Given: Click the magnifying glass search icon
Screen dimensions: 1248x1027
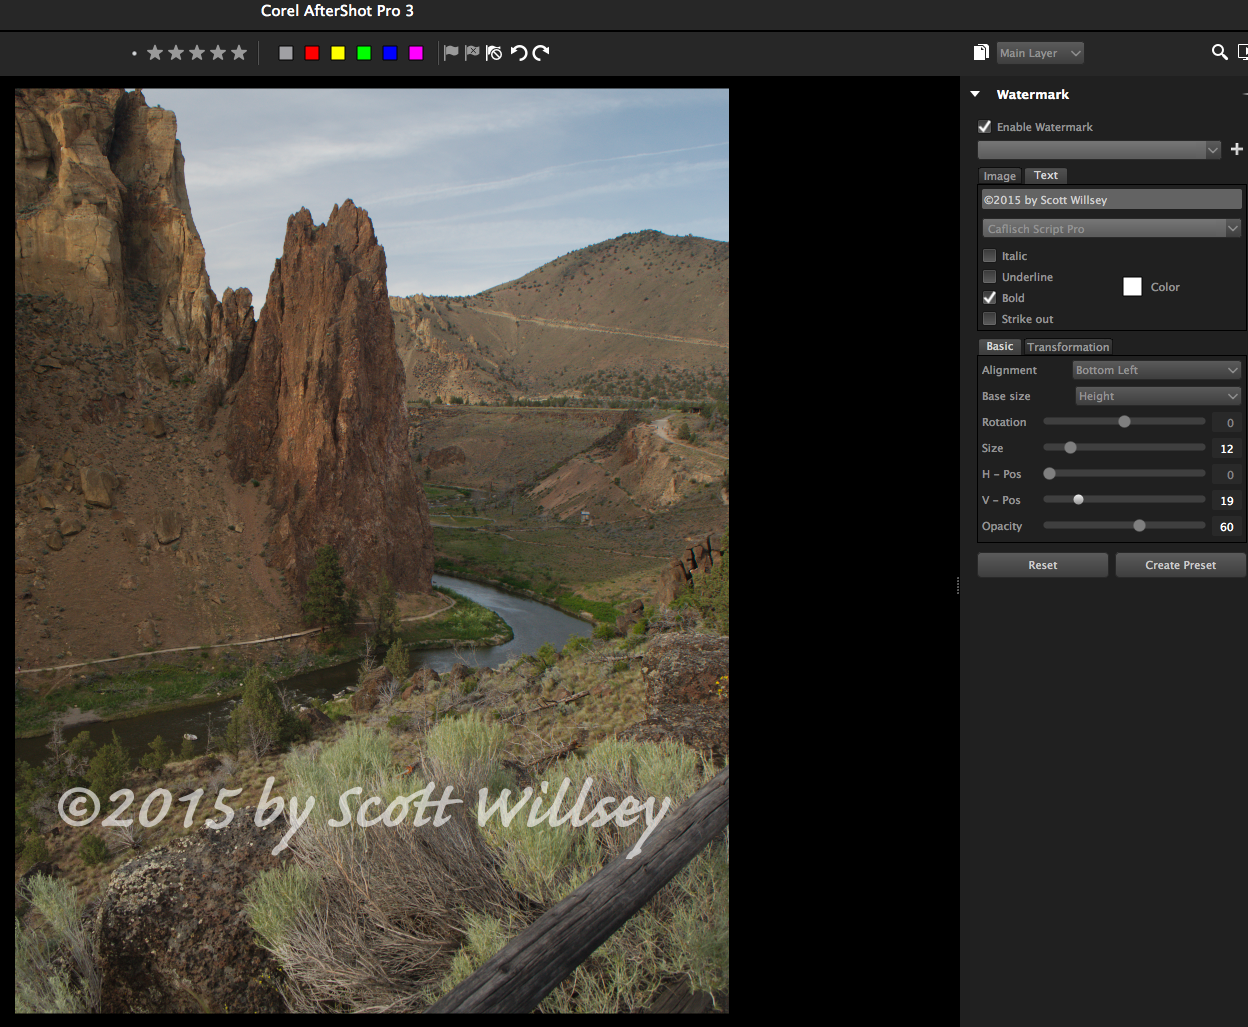Looking at the screenshot, I should 1219,53.
